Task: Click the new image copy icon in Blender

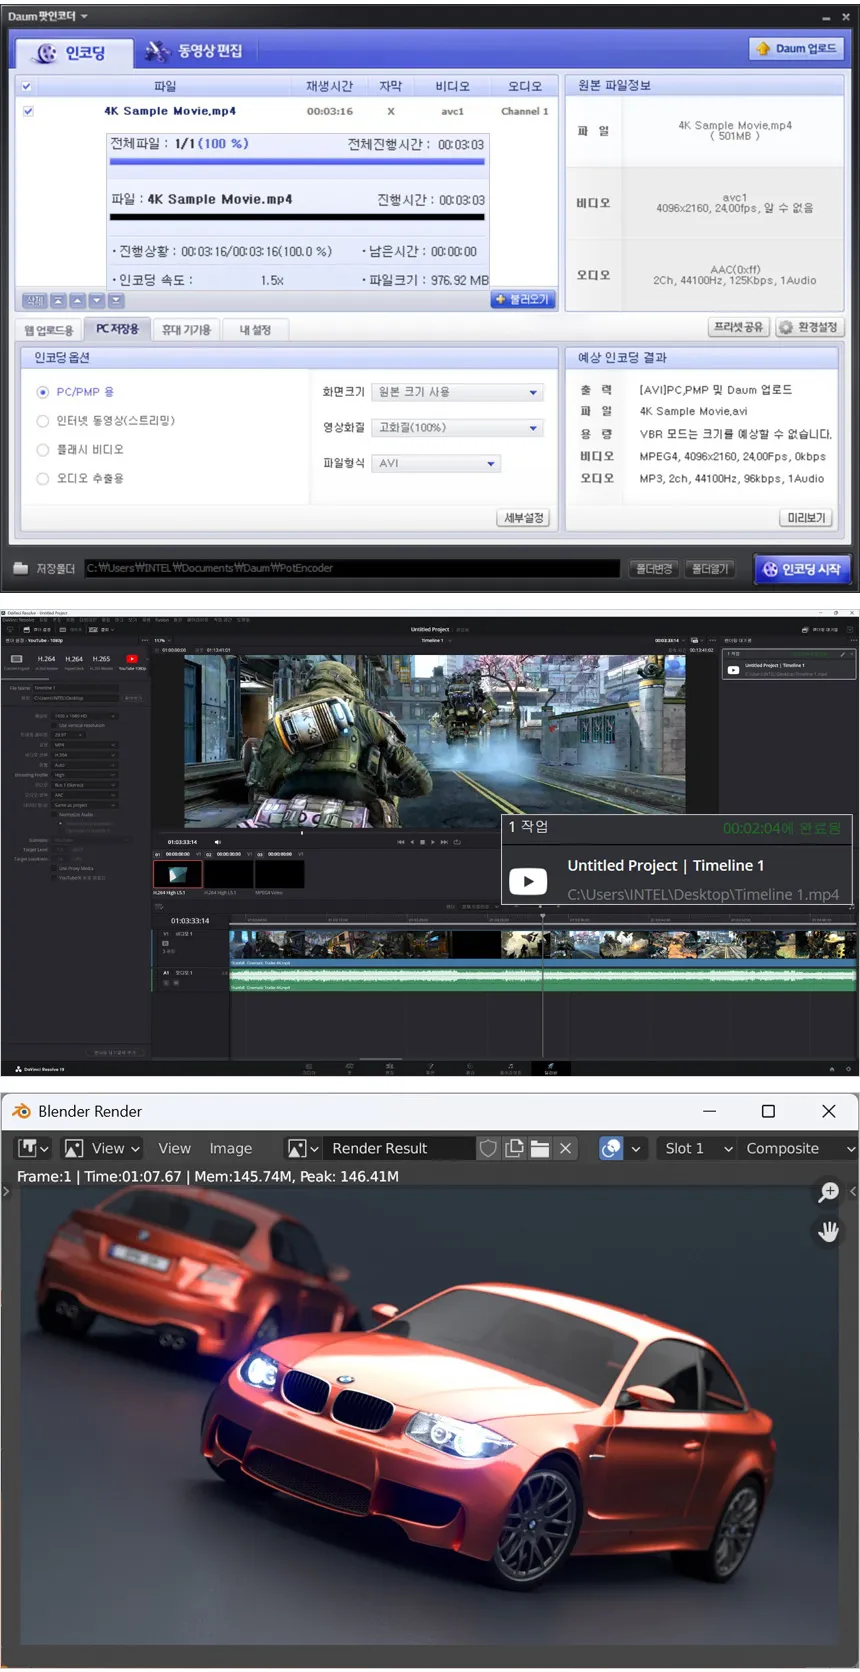Action: pyautogui.click(x=514, y=1148)
